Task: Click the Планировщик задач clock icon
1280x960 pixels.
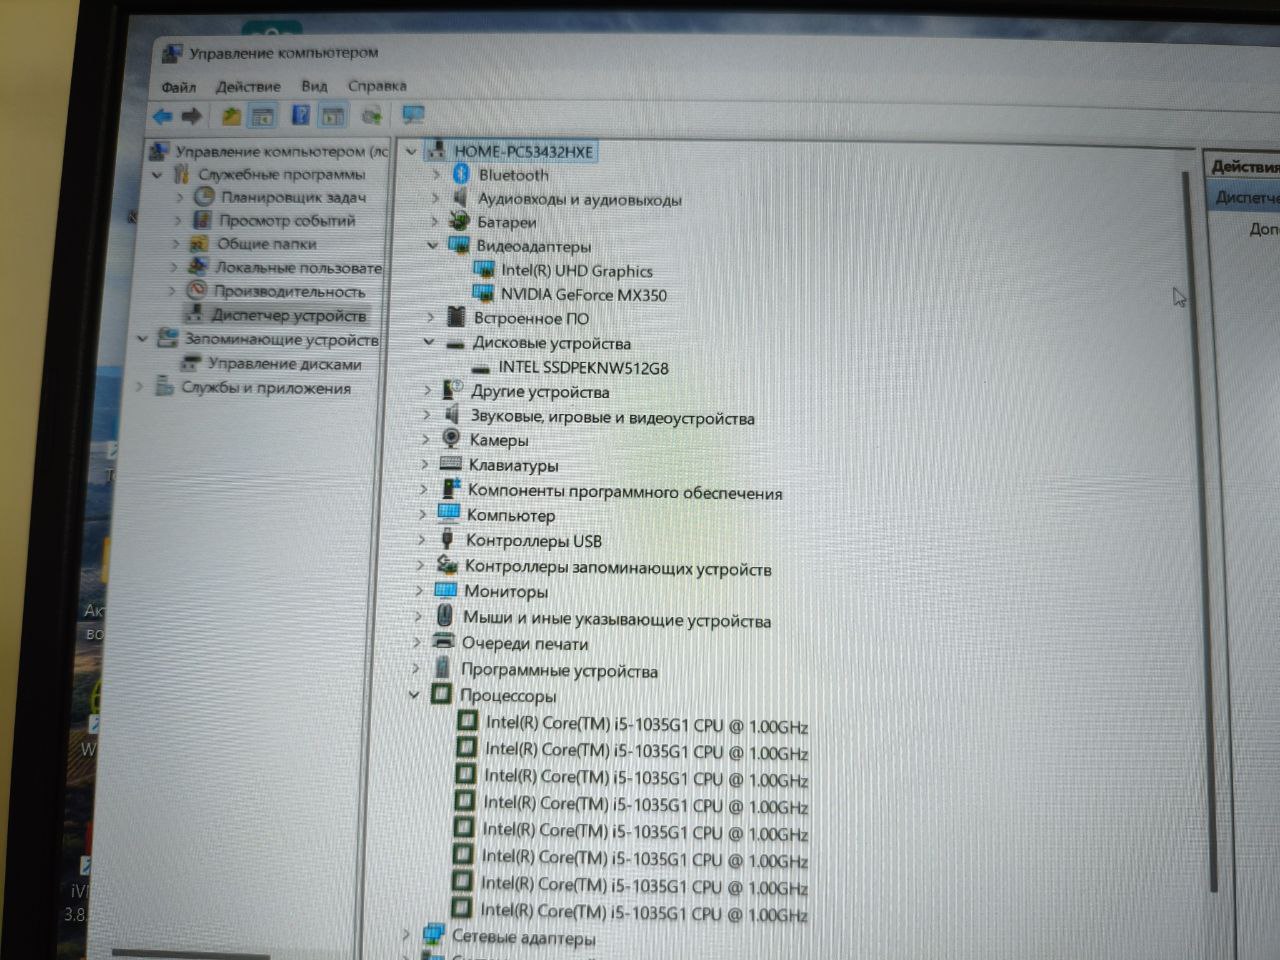Action: (204, 197)
